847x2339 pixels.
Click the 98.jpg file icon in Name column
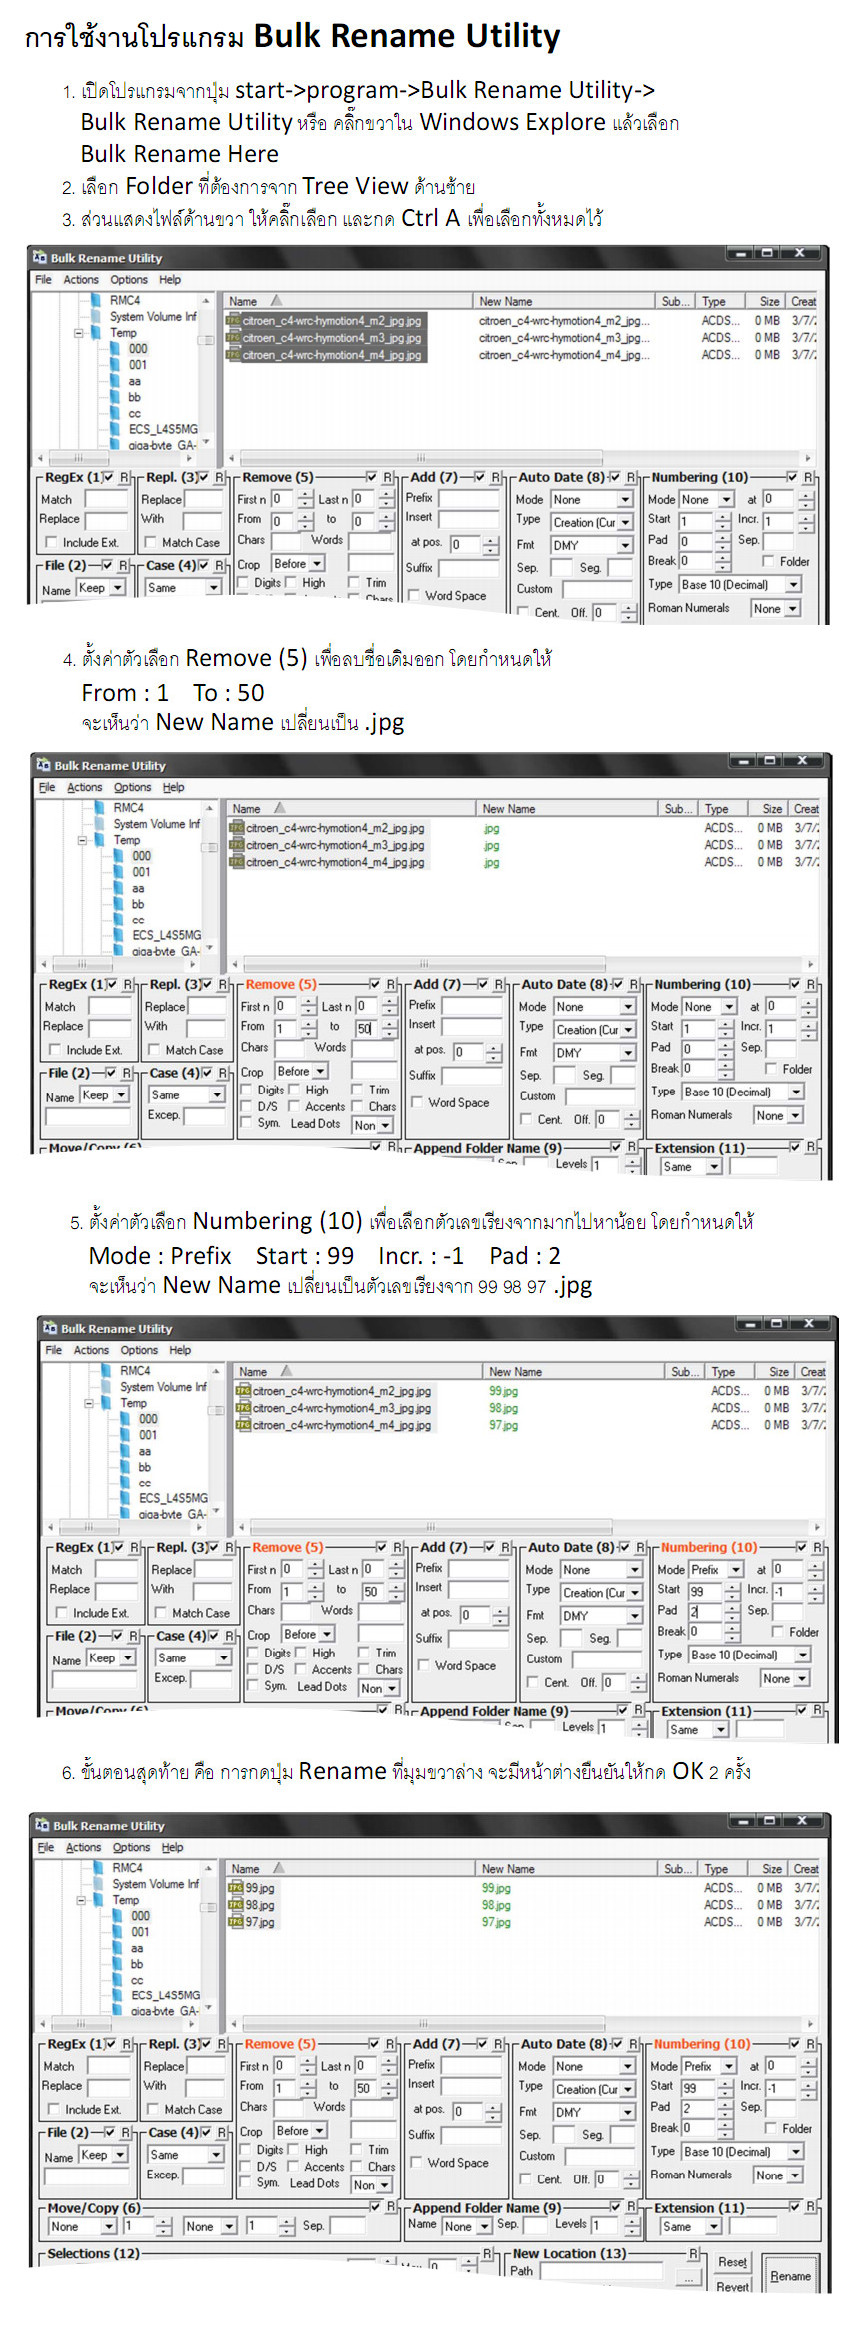[236, 1905]
